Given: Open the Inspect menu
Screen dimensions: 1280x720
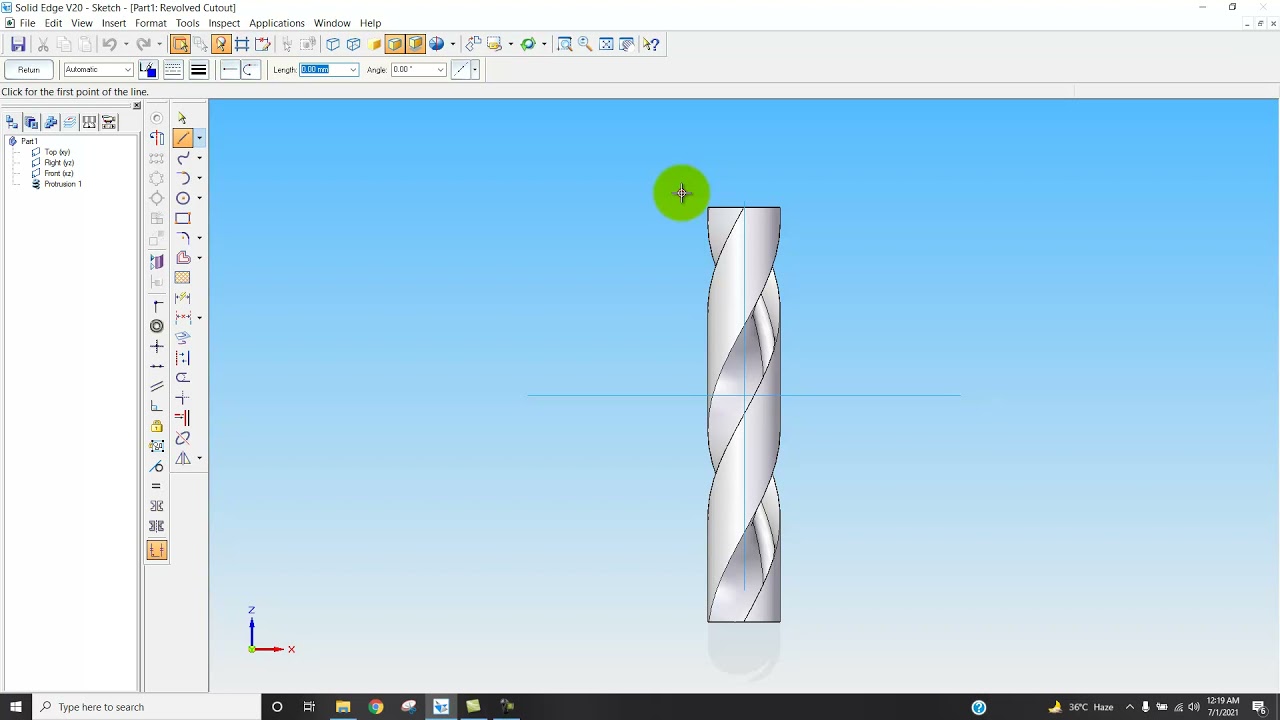Looking at the screenshot, I should pyautogui.click(x=224, y=23).
